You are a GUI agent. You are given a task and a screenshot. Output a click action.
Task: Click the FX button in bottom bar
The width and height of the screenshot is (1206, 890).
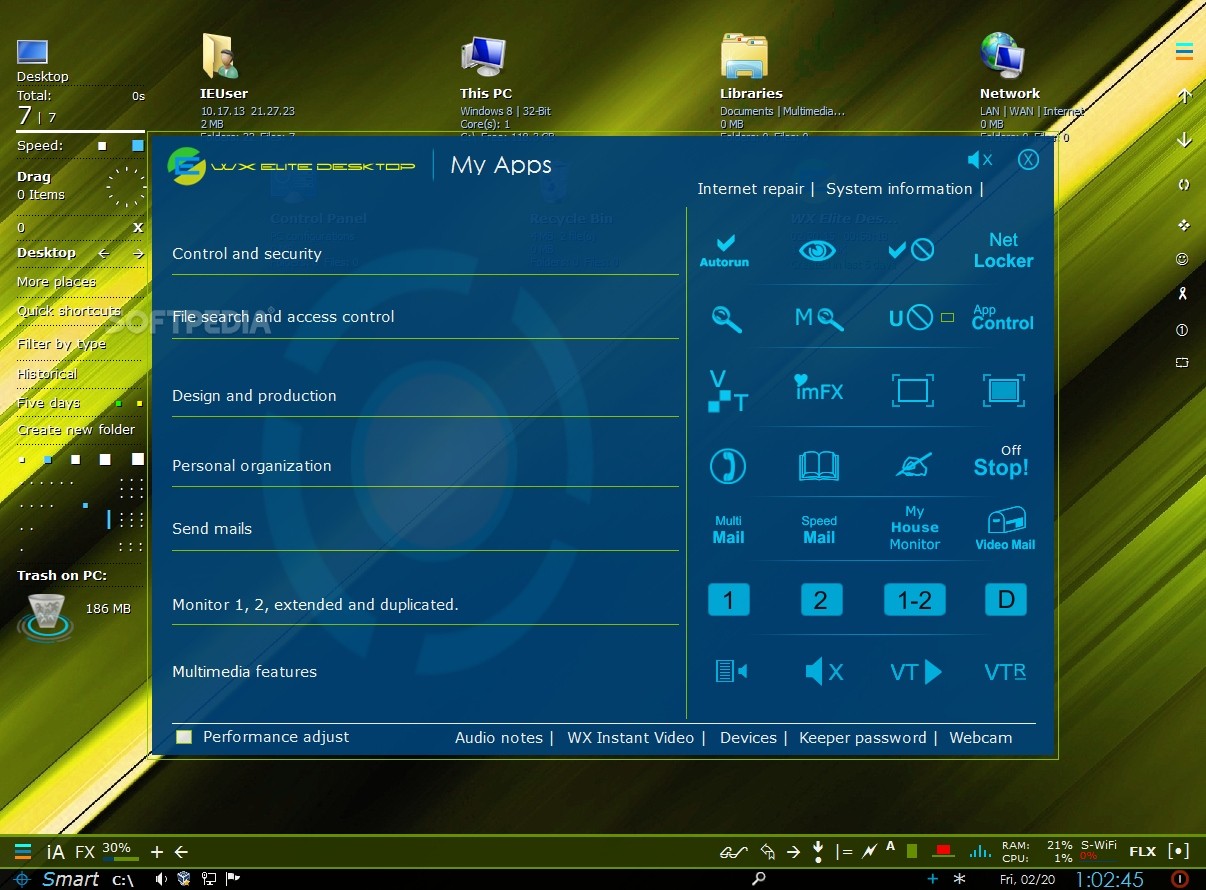click(85, 852)
